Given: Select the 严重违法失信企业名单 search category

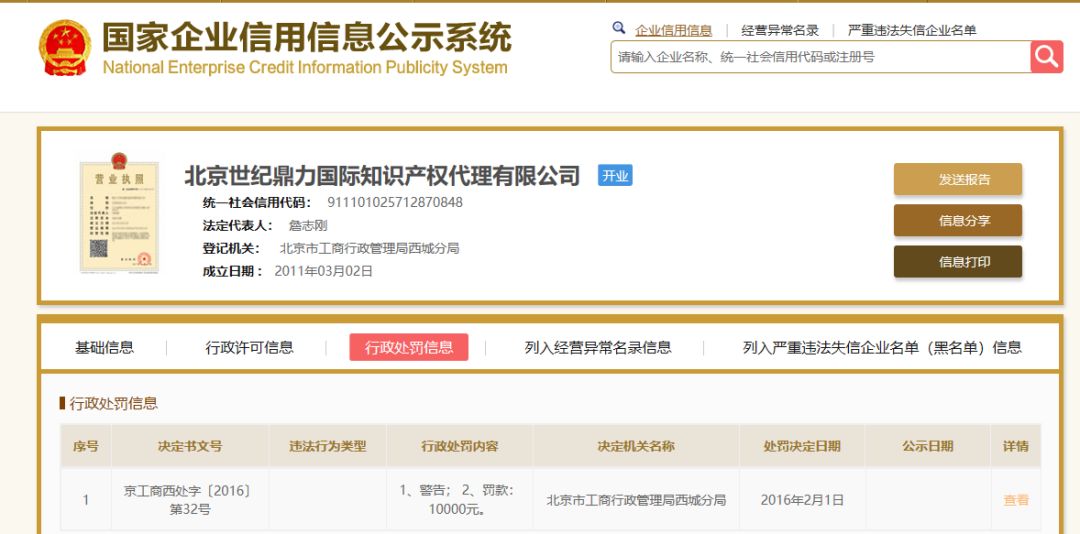Looking at the screenshot, I should pyautogui.click(x=911, y=30).
